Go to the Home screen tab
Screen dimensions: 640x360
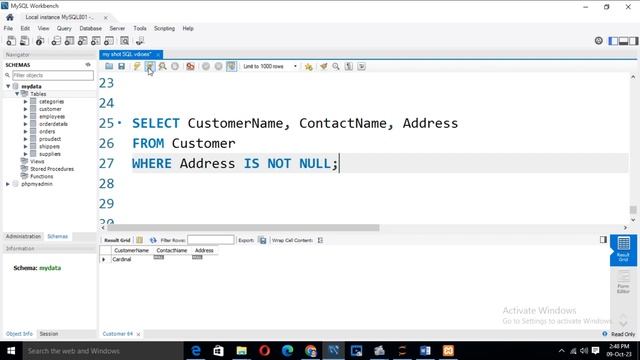[10, 17]
